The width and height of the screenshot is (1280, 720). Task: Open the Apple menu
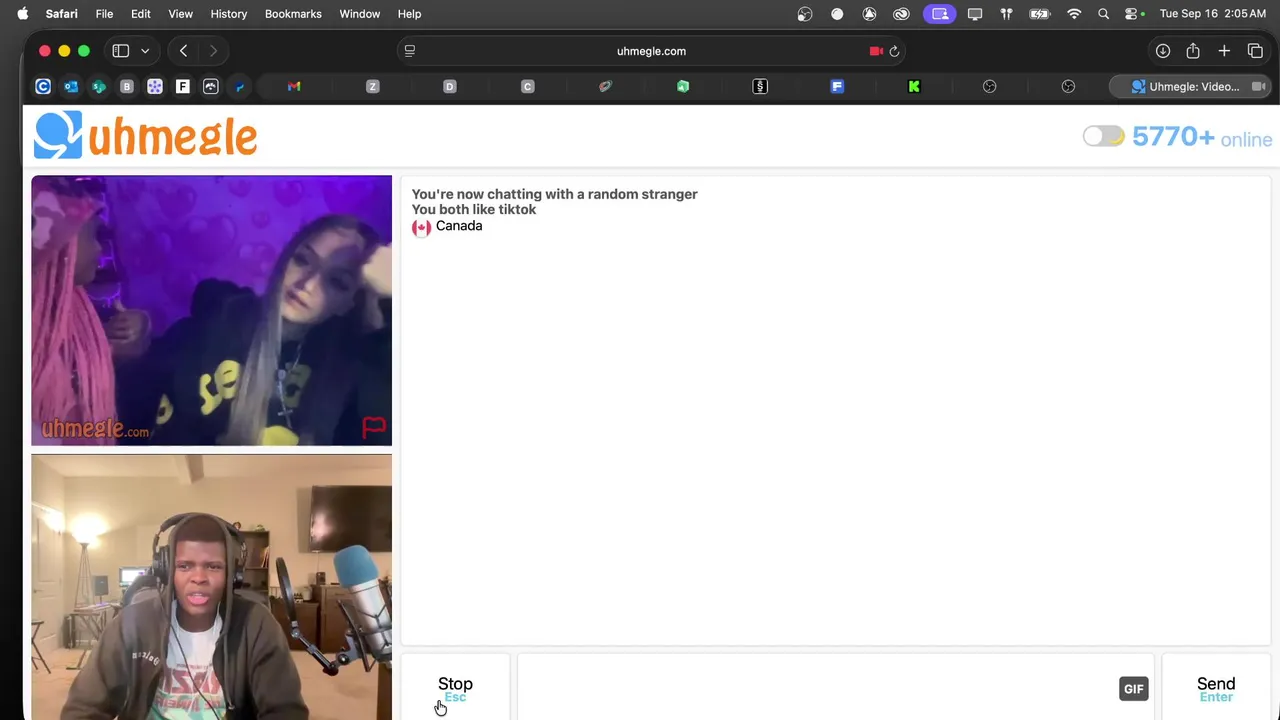23,14
